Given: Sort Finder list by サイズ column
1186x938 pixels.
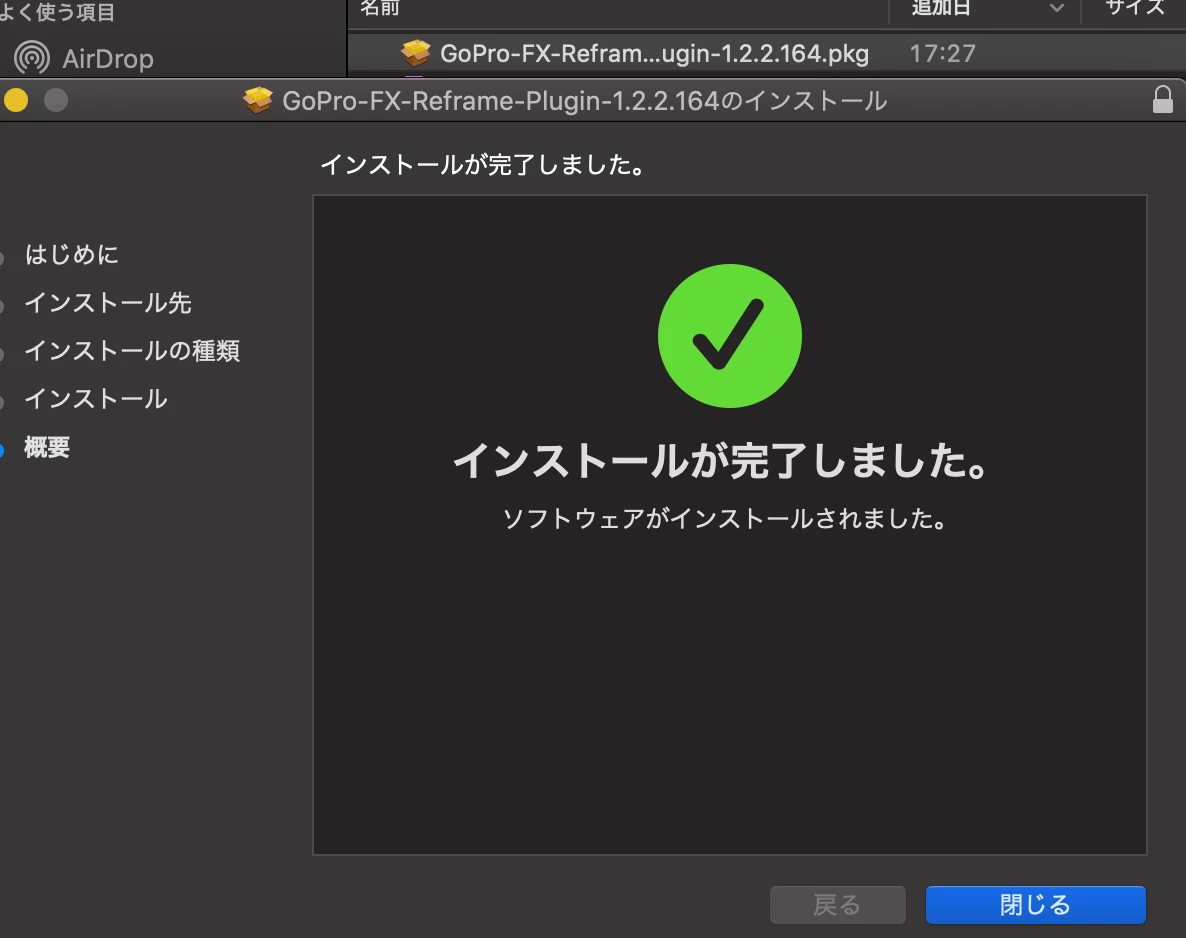Looking at the screenshot, I should coord(1135,8).
